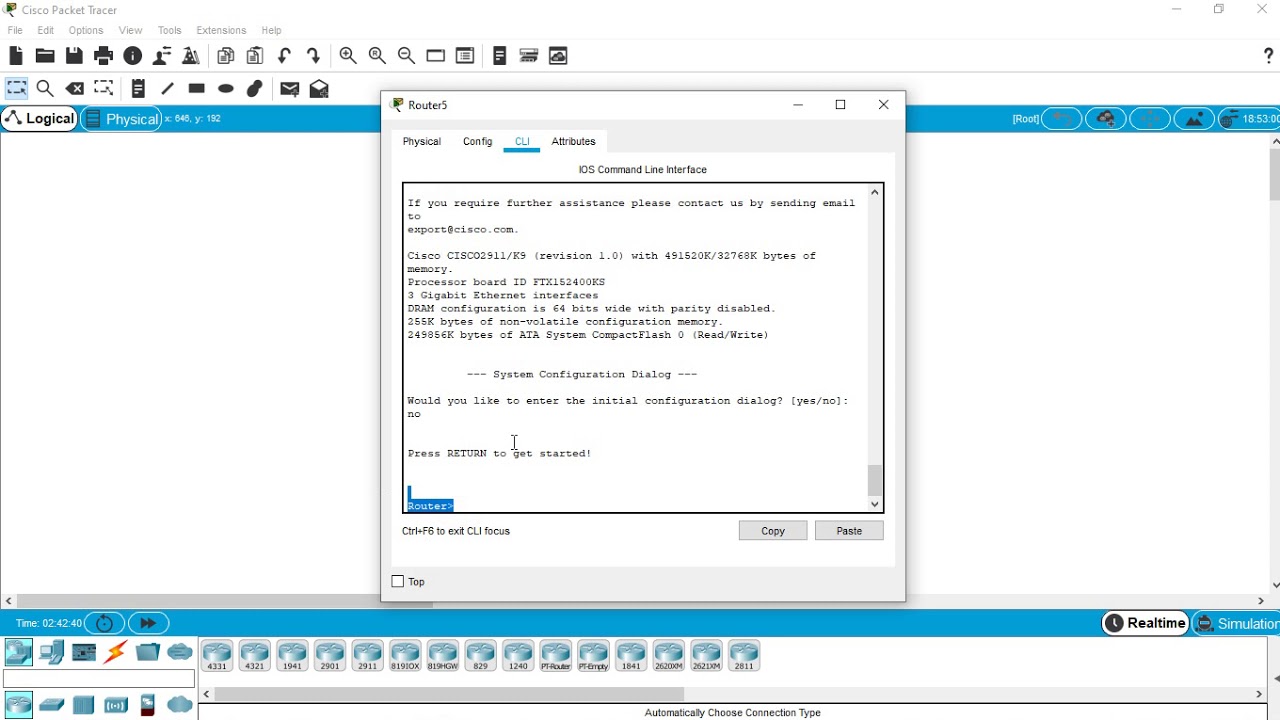1280x720 pixels.
Task: Choose the Connections lightning bolt category
Action: [116, 653]
